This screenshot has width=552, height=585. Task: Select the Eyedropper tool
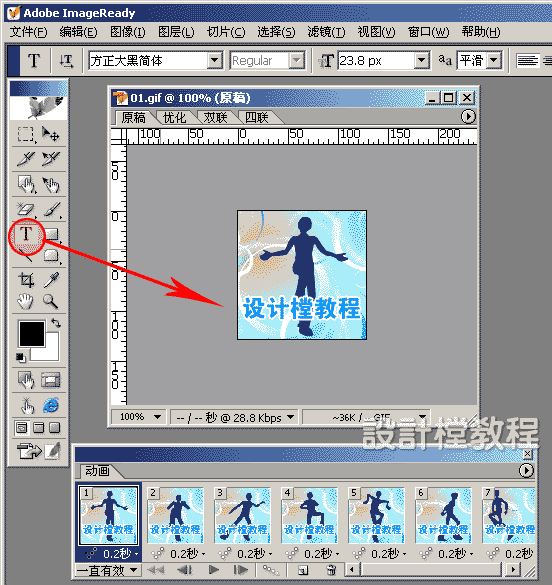coord(51,280)
